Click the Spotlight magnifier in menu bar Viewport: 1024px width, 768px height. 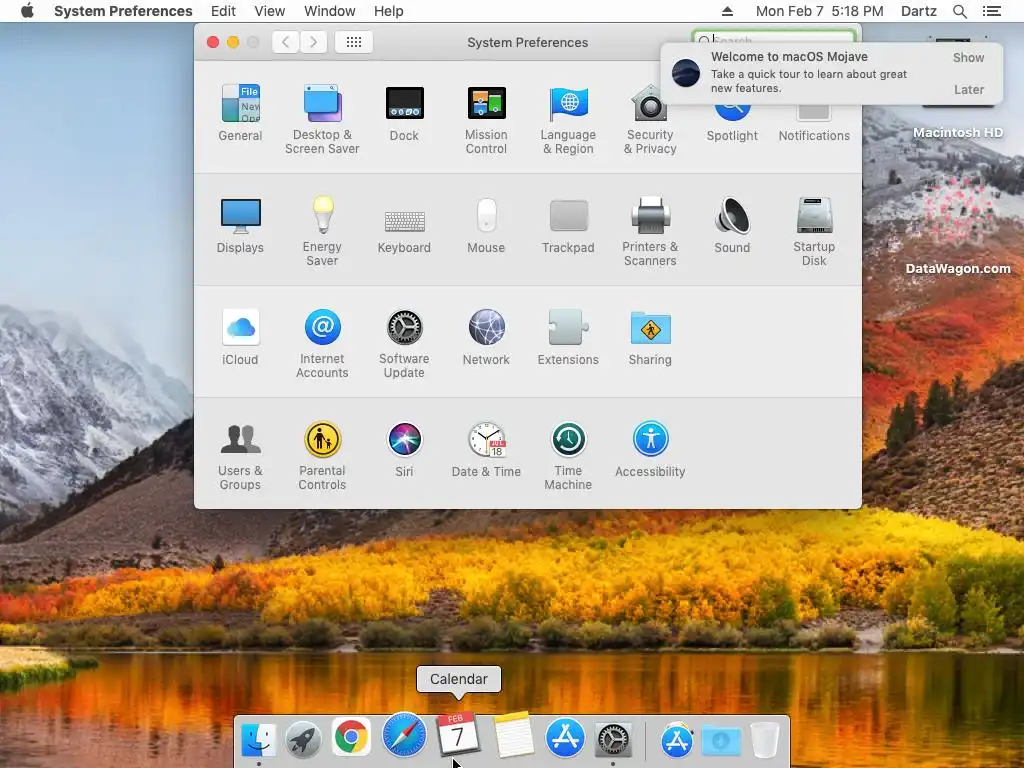coord(959,11)
